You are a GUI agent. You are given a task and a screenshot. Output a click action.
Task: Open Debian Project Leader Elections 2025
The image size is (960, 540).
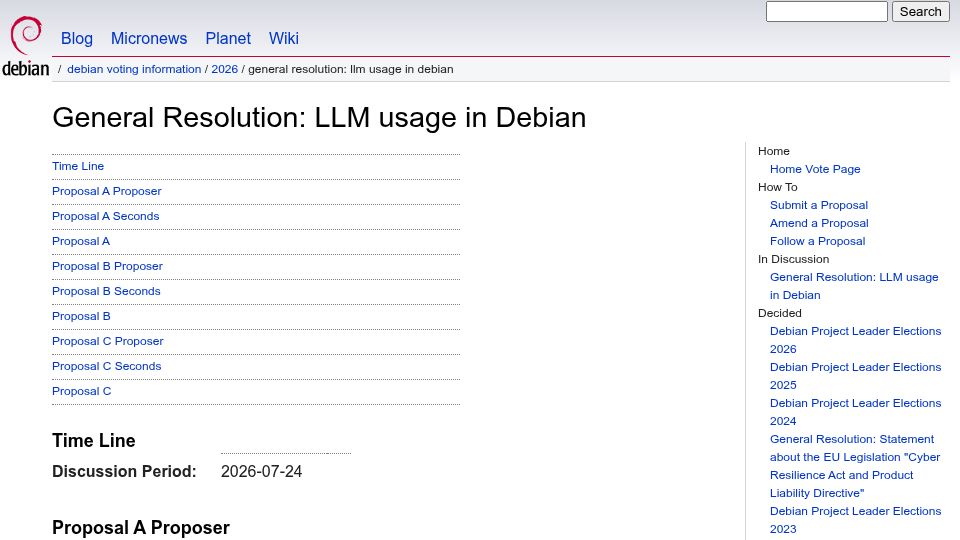(855, 376)
